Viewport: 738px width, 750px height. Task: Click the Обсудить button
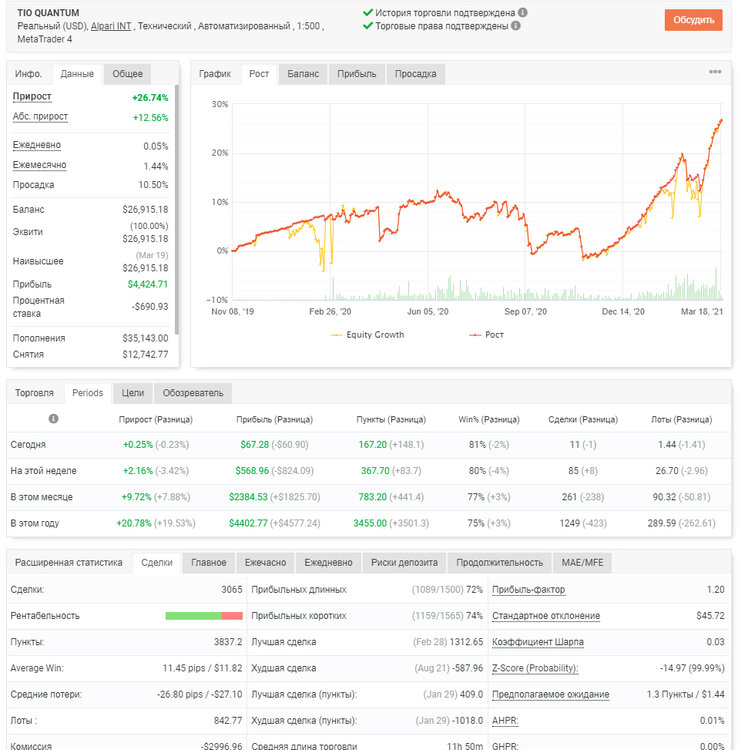(x=694, y=20)
